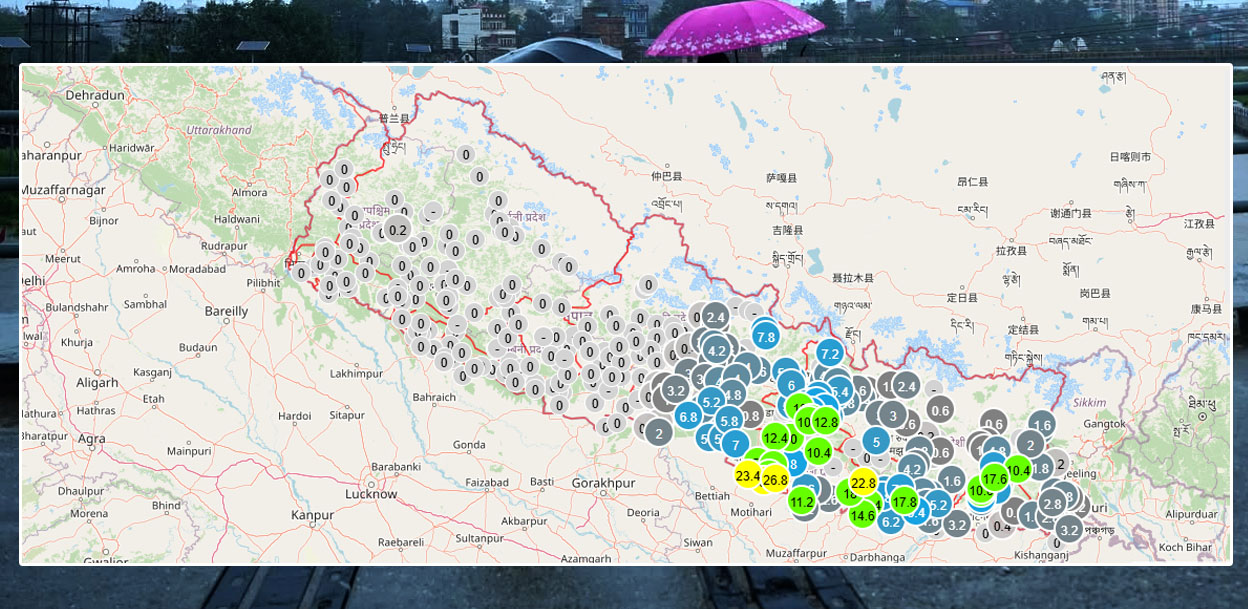Select the blue 6.8 rainfall marker
This screenshot has height=609, width=1248.
point(688,417)
